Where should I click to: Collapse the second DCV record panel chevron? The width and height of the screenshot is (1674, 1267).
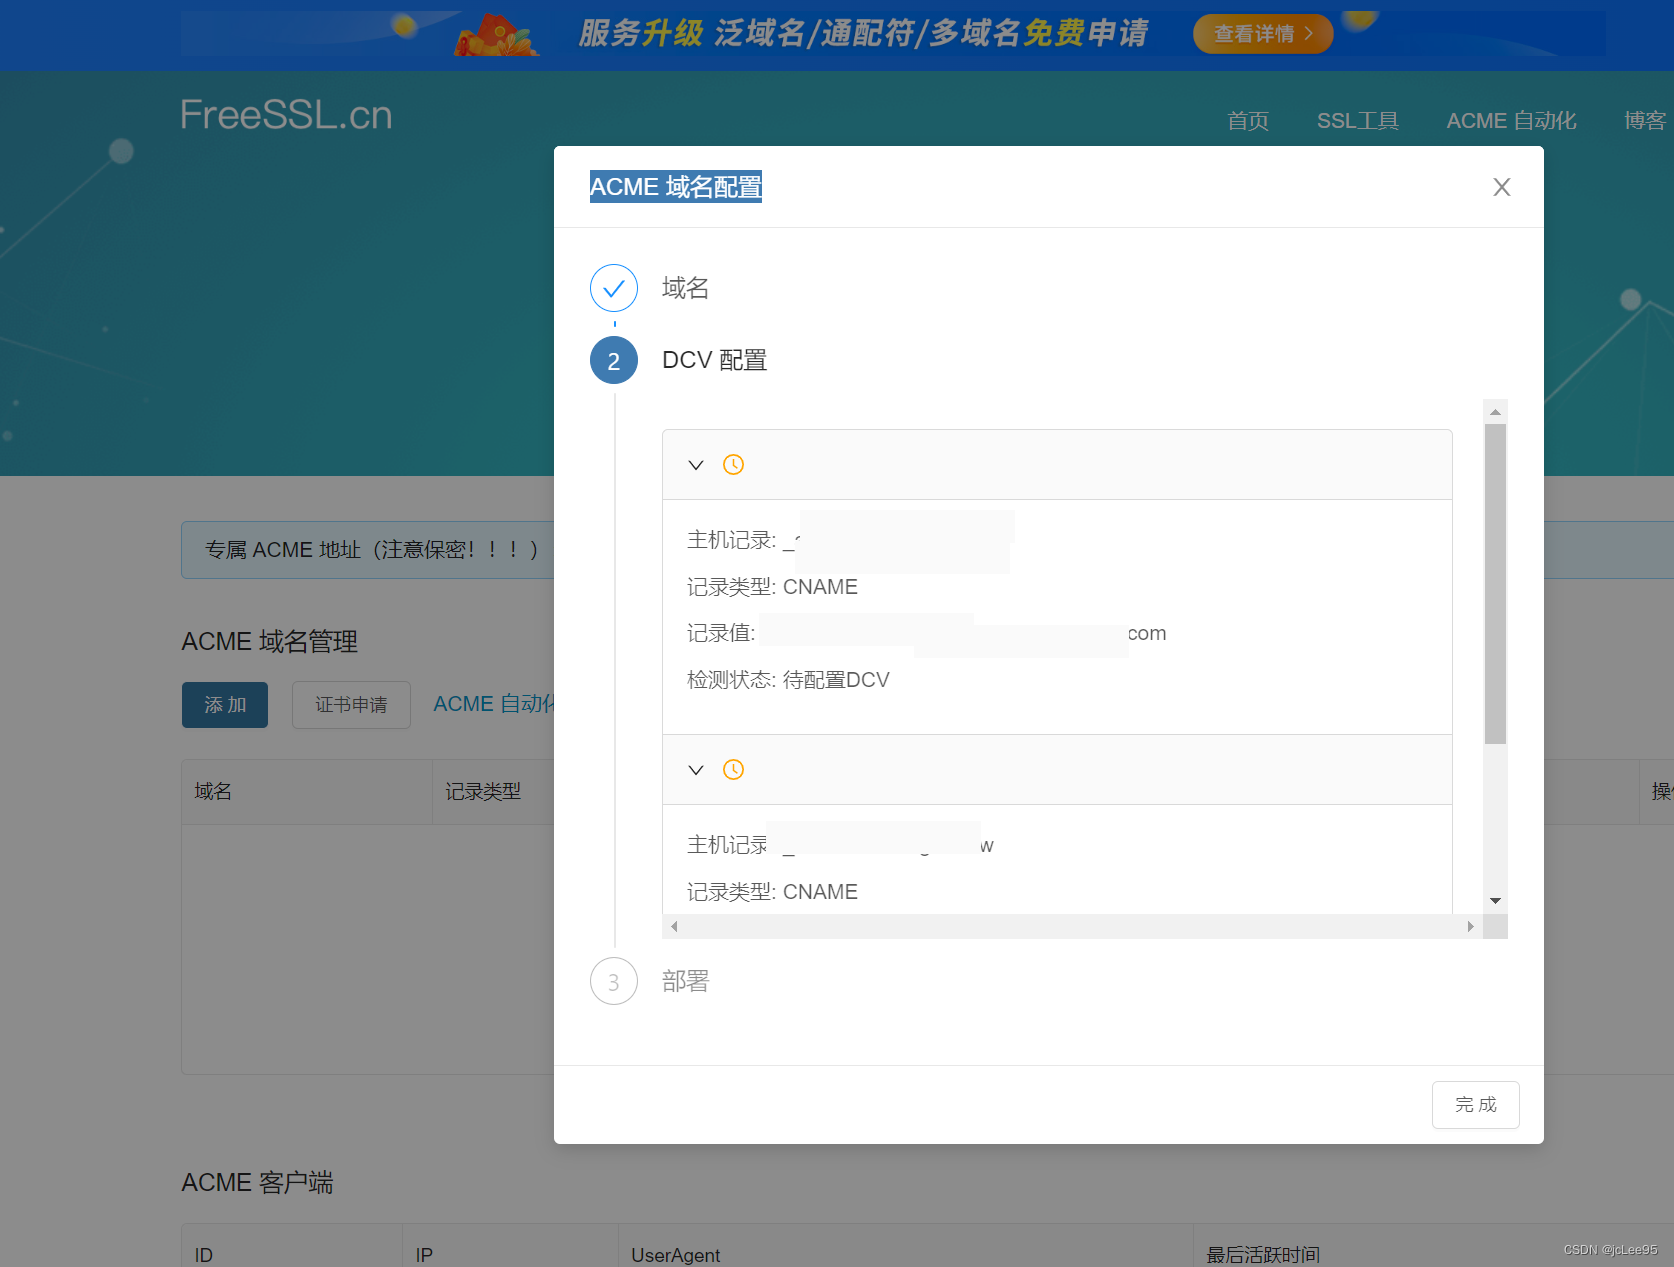696,770
